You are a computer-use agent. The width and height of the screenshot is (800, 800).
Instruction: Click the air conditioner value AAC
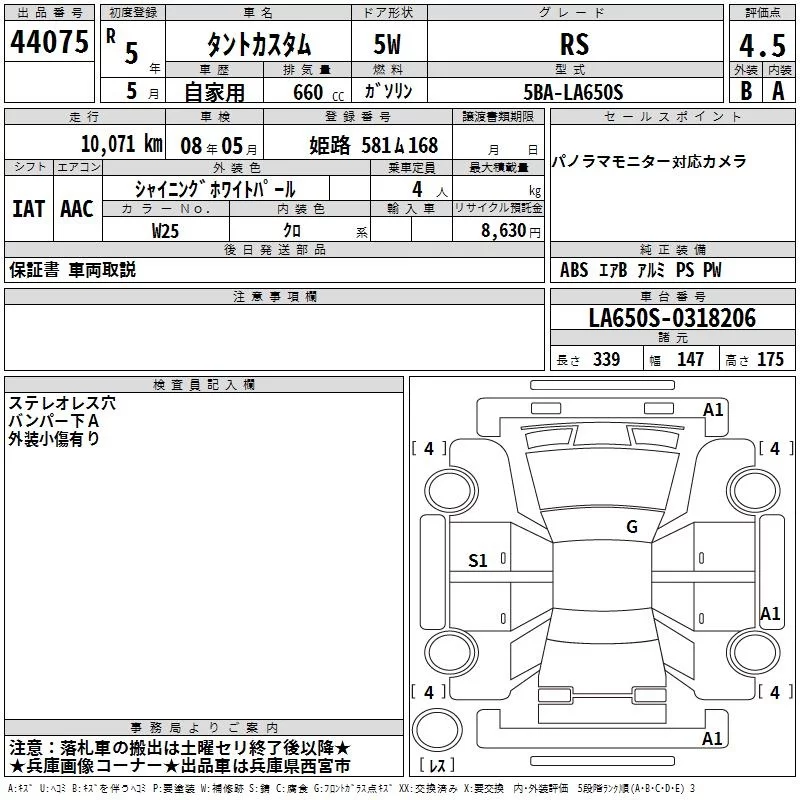(77, 209)
